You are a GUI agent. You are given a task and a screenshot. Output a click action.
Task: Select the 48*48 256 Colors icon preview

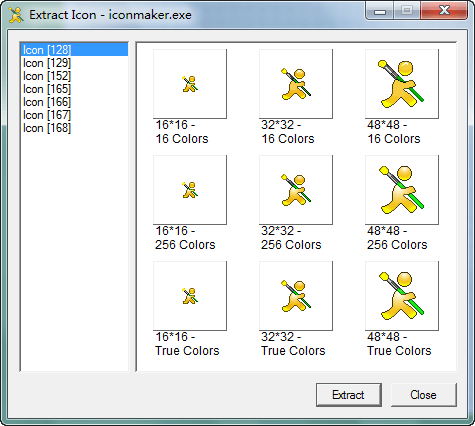[x=402, y=190]
